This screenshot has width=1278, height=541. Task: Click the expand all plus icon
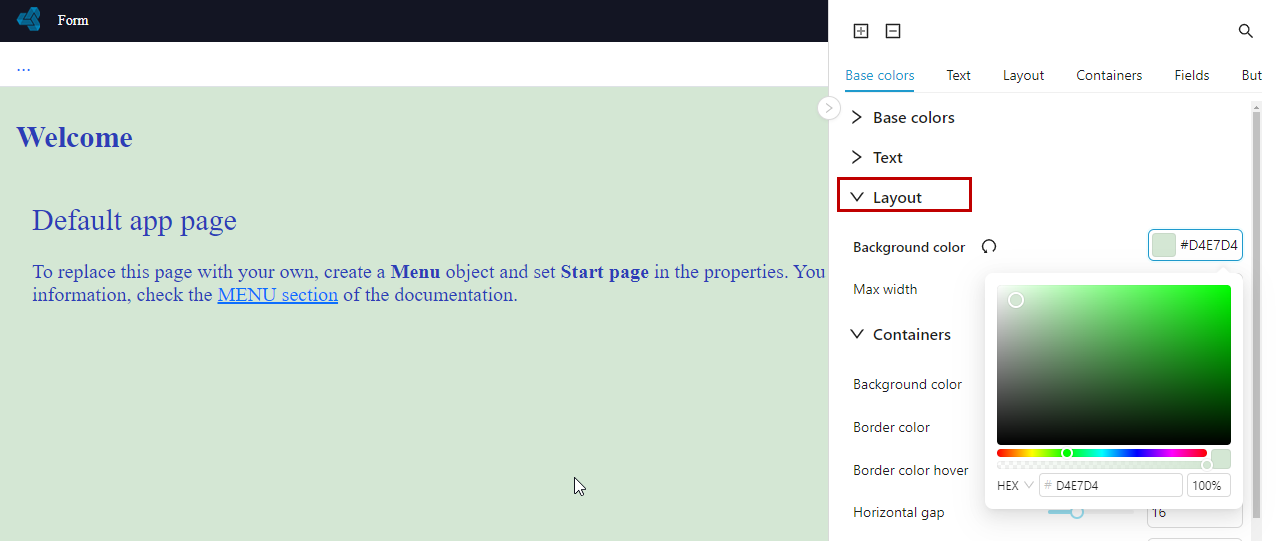click(861, 31)
